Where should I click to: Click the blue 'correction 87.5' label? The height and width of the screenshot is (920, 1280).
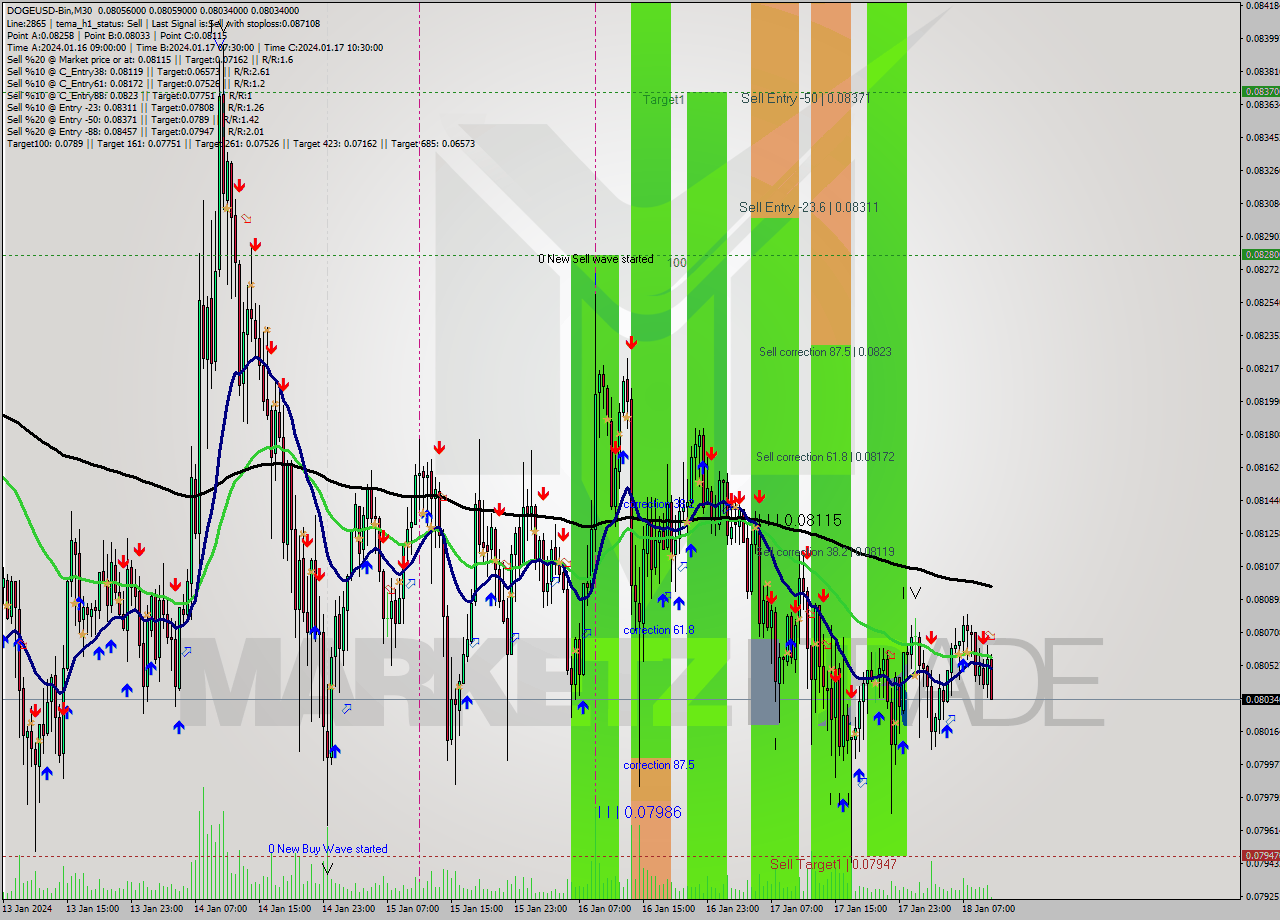pyautogui.click(x=658, y=765)
